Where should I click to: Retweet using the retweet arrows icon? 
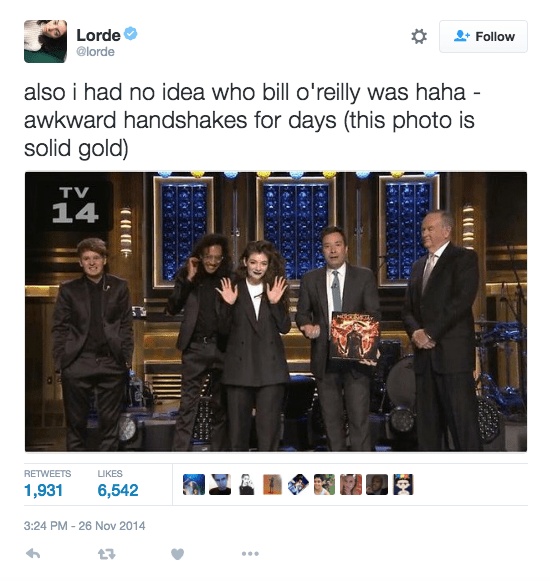[107, 554]
